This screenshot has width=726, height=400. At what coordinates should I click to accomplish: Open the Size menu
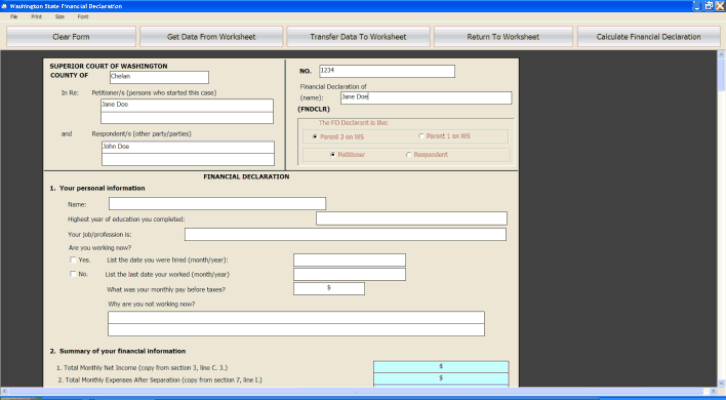coord(60,17)
